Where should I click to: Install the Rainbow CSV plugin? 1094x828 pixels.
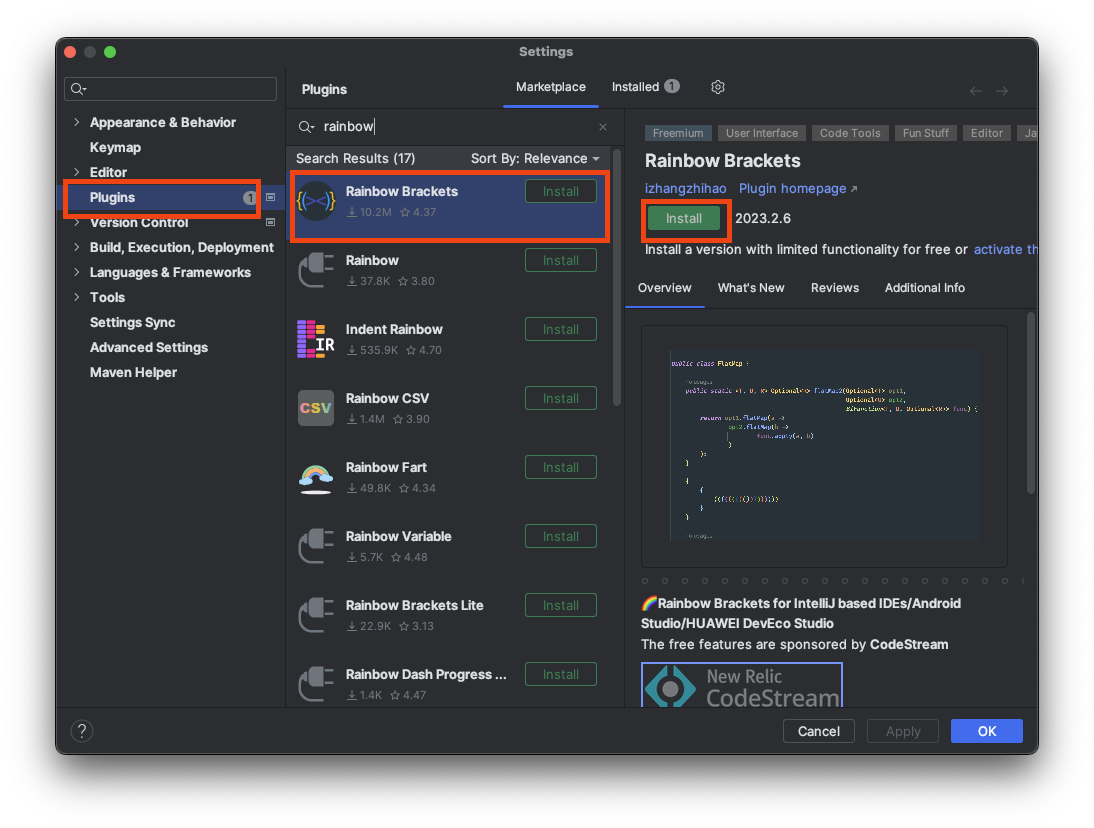tap(561, 399)
